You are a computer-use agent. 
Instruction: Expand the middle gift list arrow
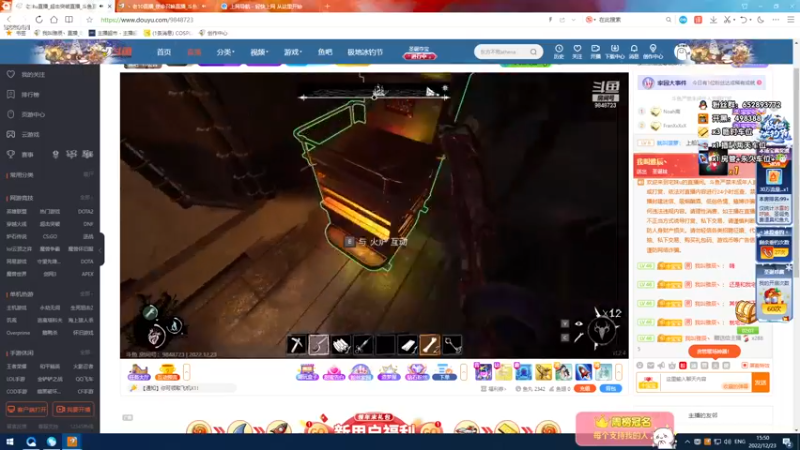pos(463,372)
